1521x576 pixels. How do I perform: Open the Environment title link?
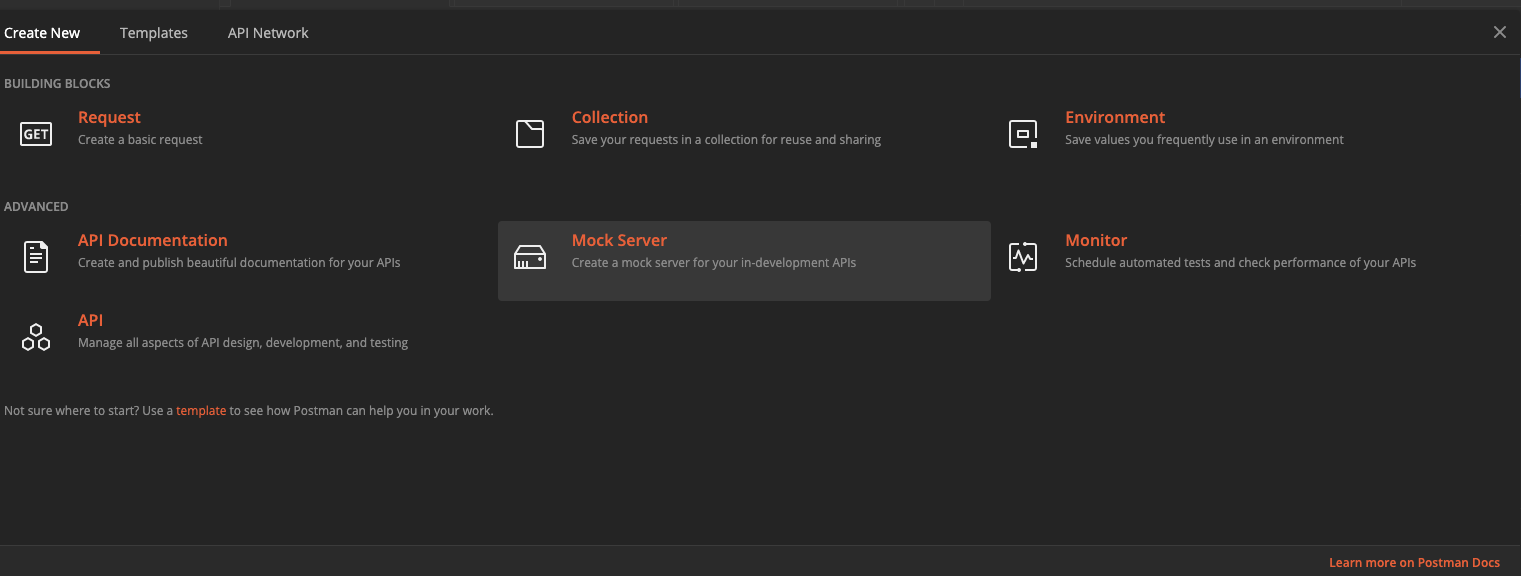point(1115,117)
